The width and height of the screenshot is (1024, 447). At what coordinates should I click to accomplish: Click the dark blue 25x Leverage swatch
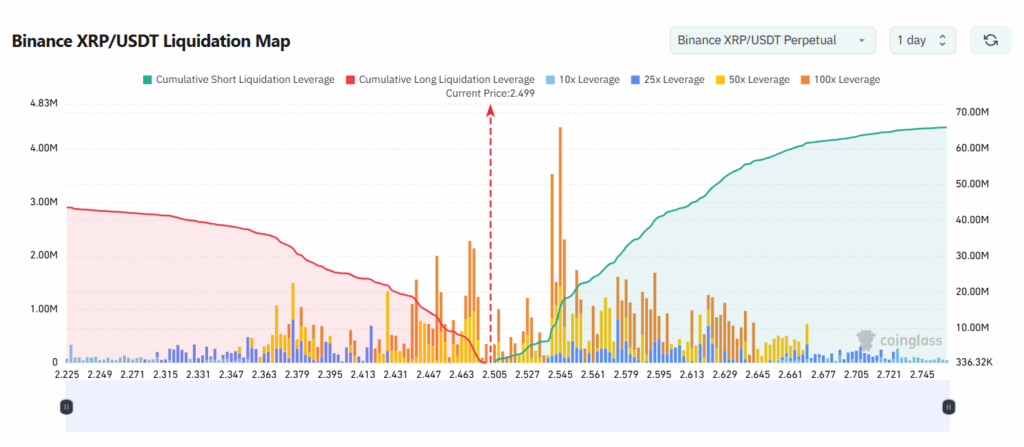pyautogui.click(x=635, y=80)
